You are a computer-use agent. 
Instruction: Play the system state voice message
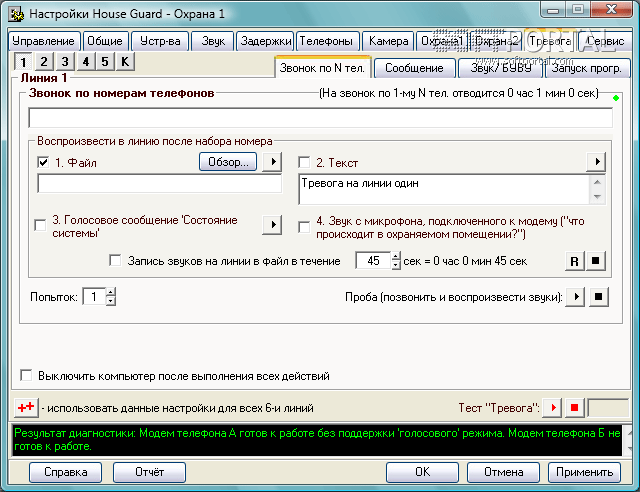[272, 225]
